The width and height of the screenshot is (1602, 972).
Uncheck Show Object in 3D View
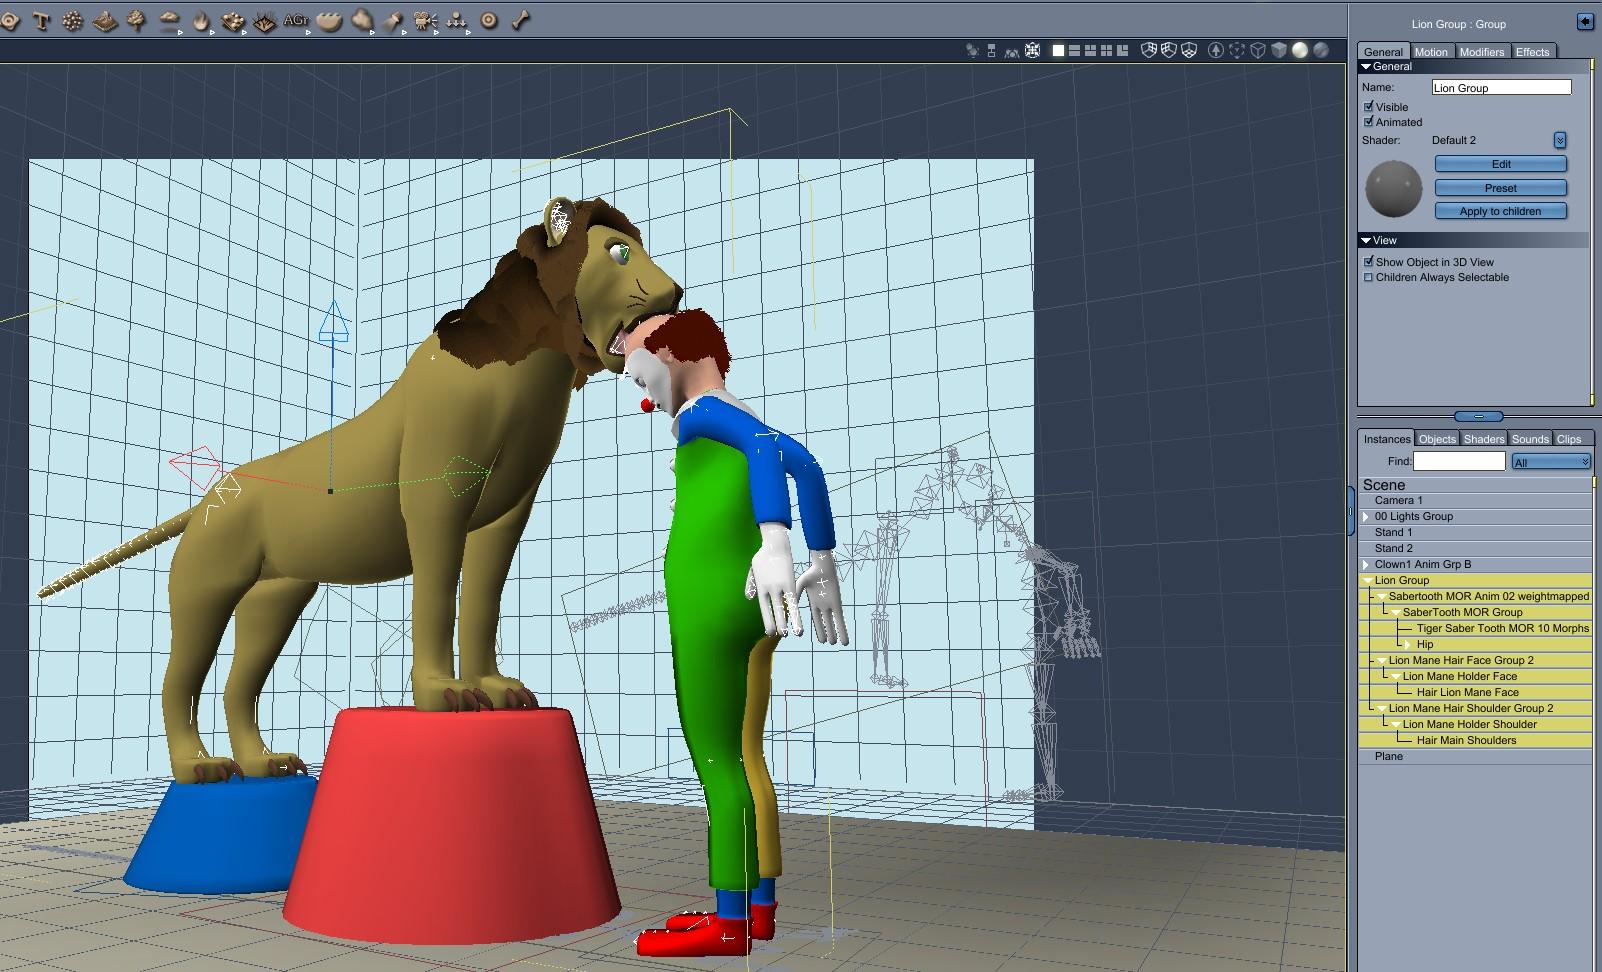(1368, 262)
